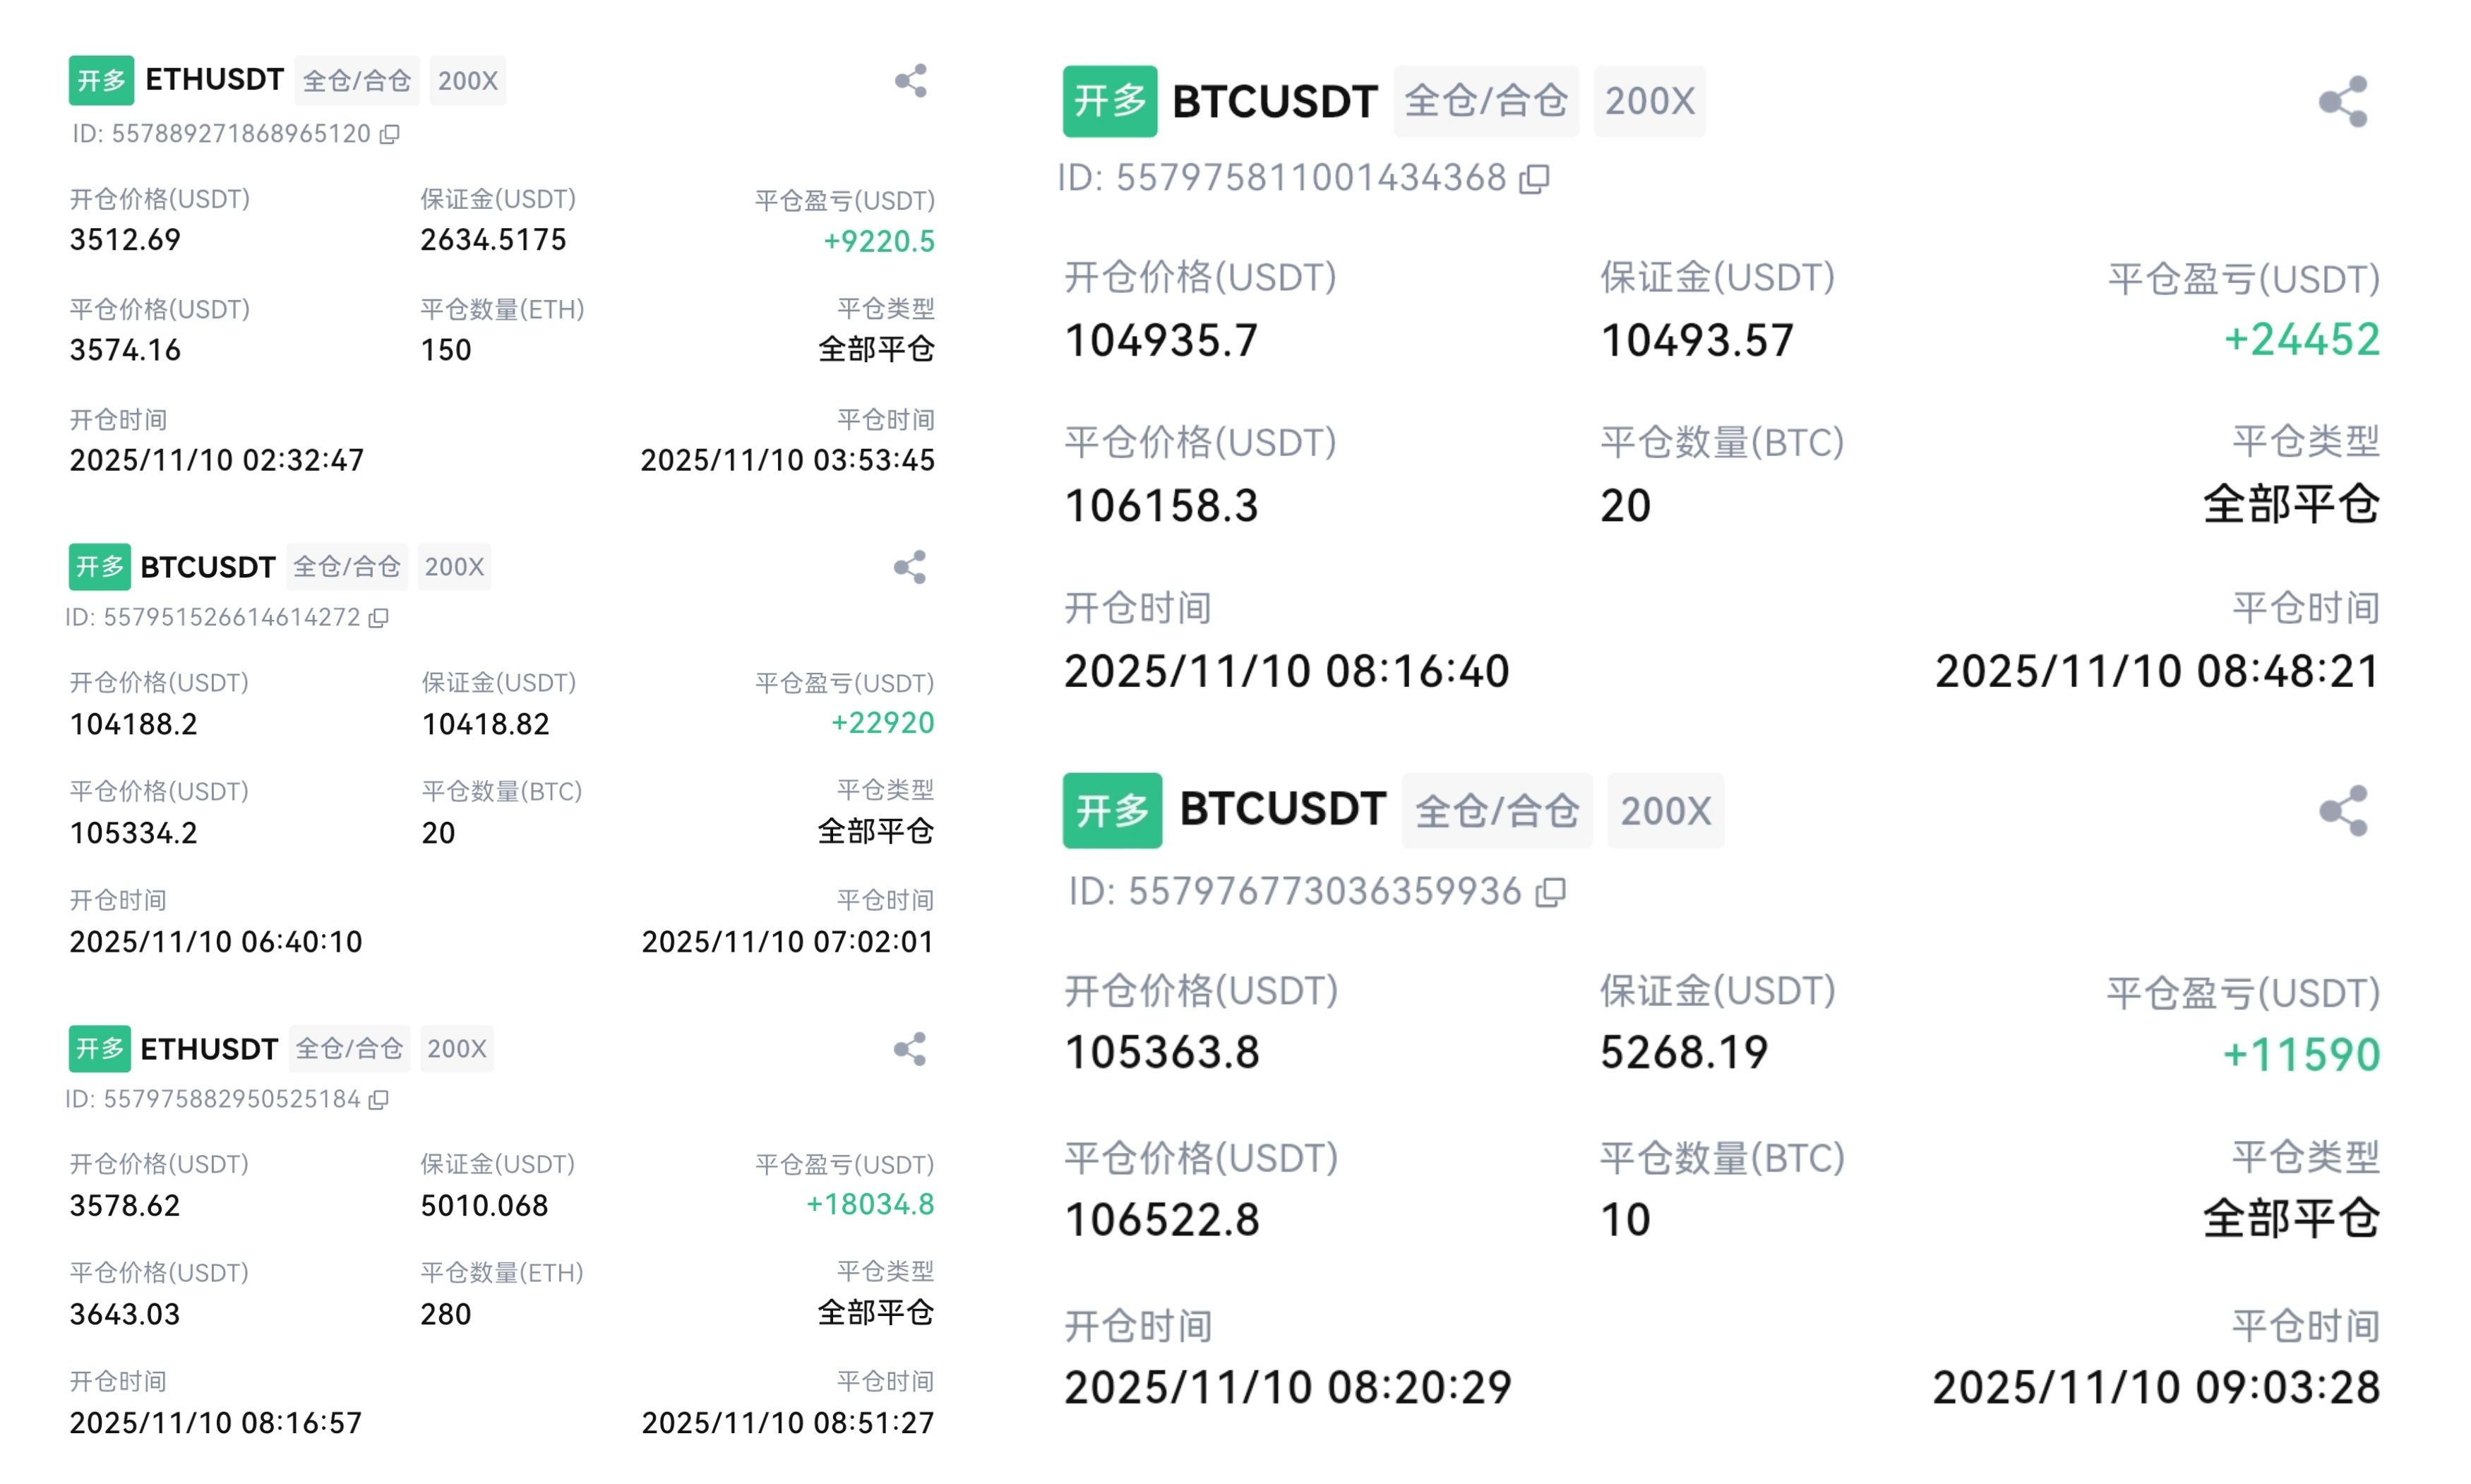
Task: Copy ID 55788927186896512 of first ETHUSDT position
Action: coord(389,135)
